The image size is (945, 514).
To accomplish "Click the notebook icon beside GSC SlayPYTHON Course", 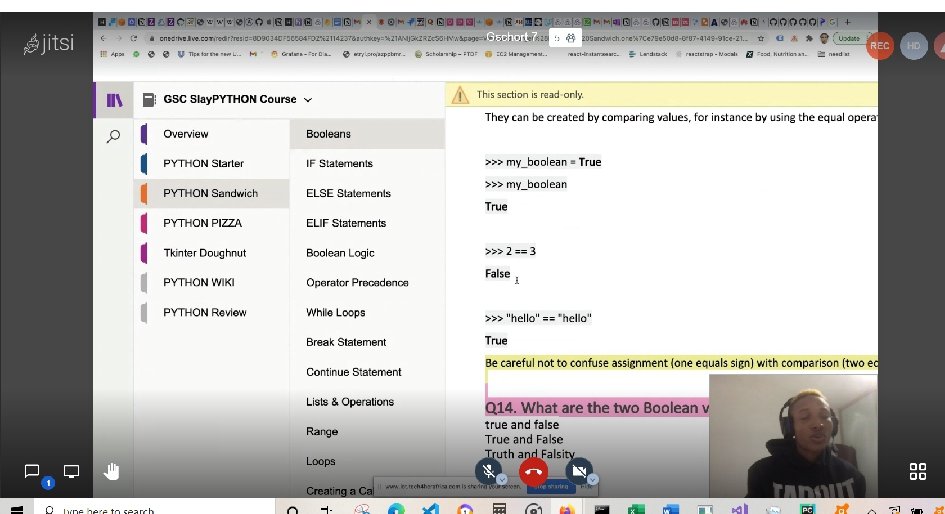I will (149, 99).
